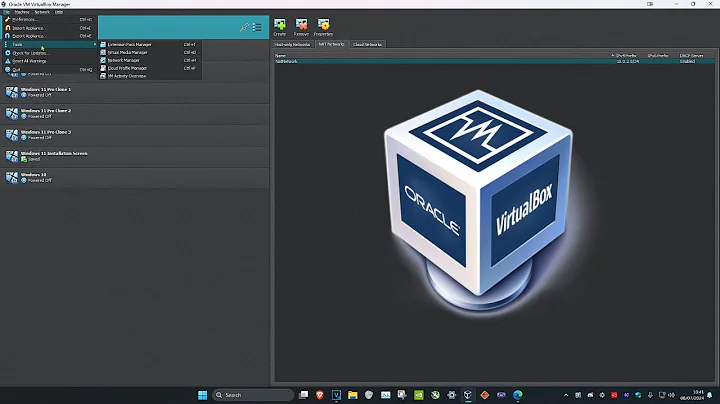Click the Windows 11 Installation Screen VM icon
720x404 pixels.
12,156
